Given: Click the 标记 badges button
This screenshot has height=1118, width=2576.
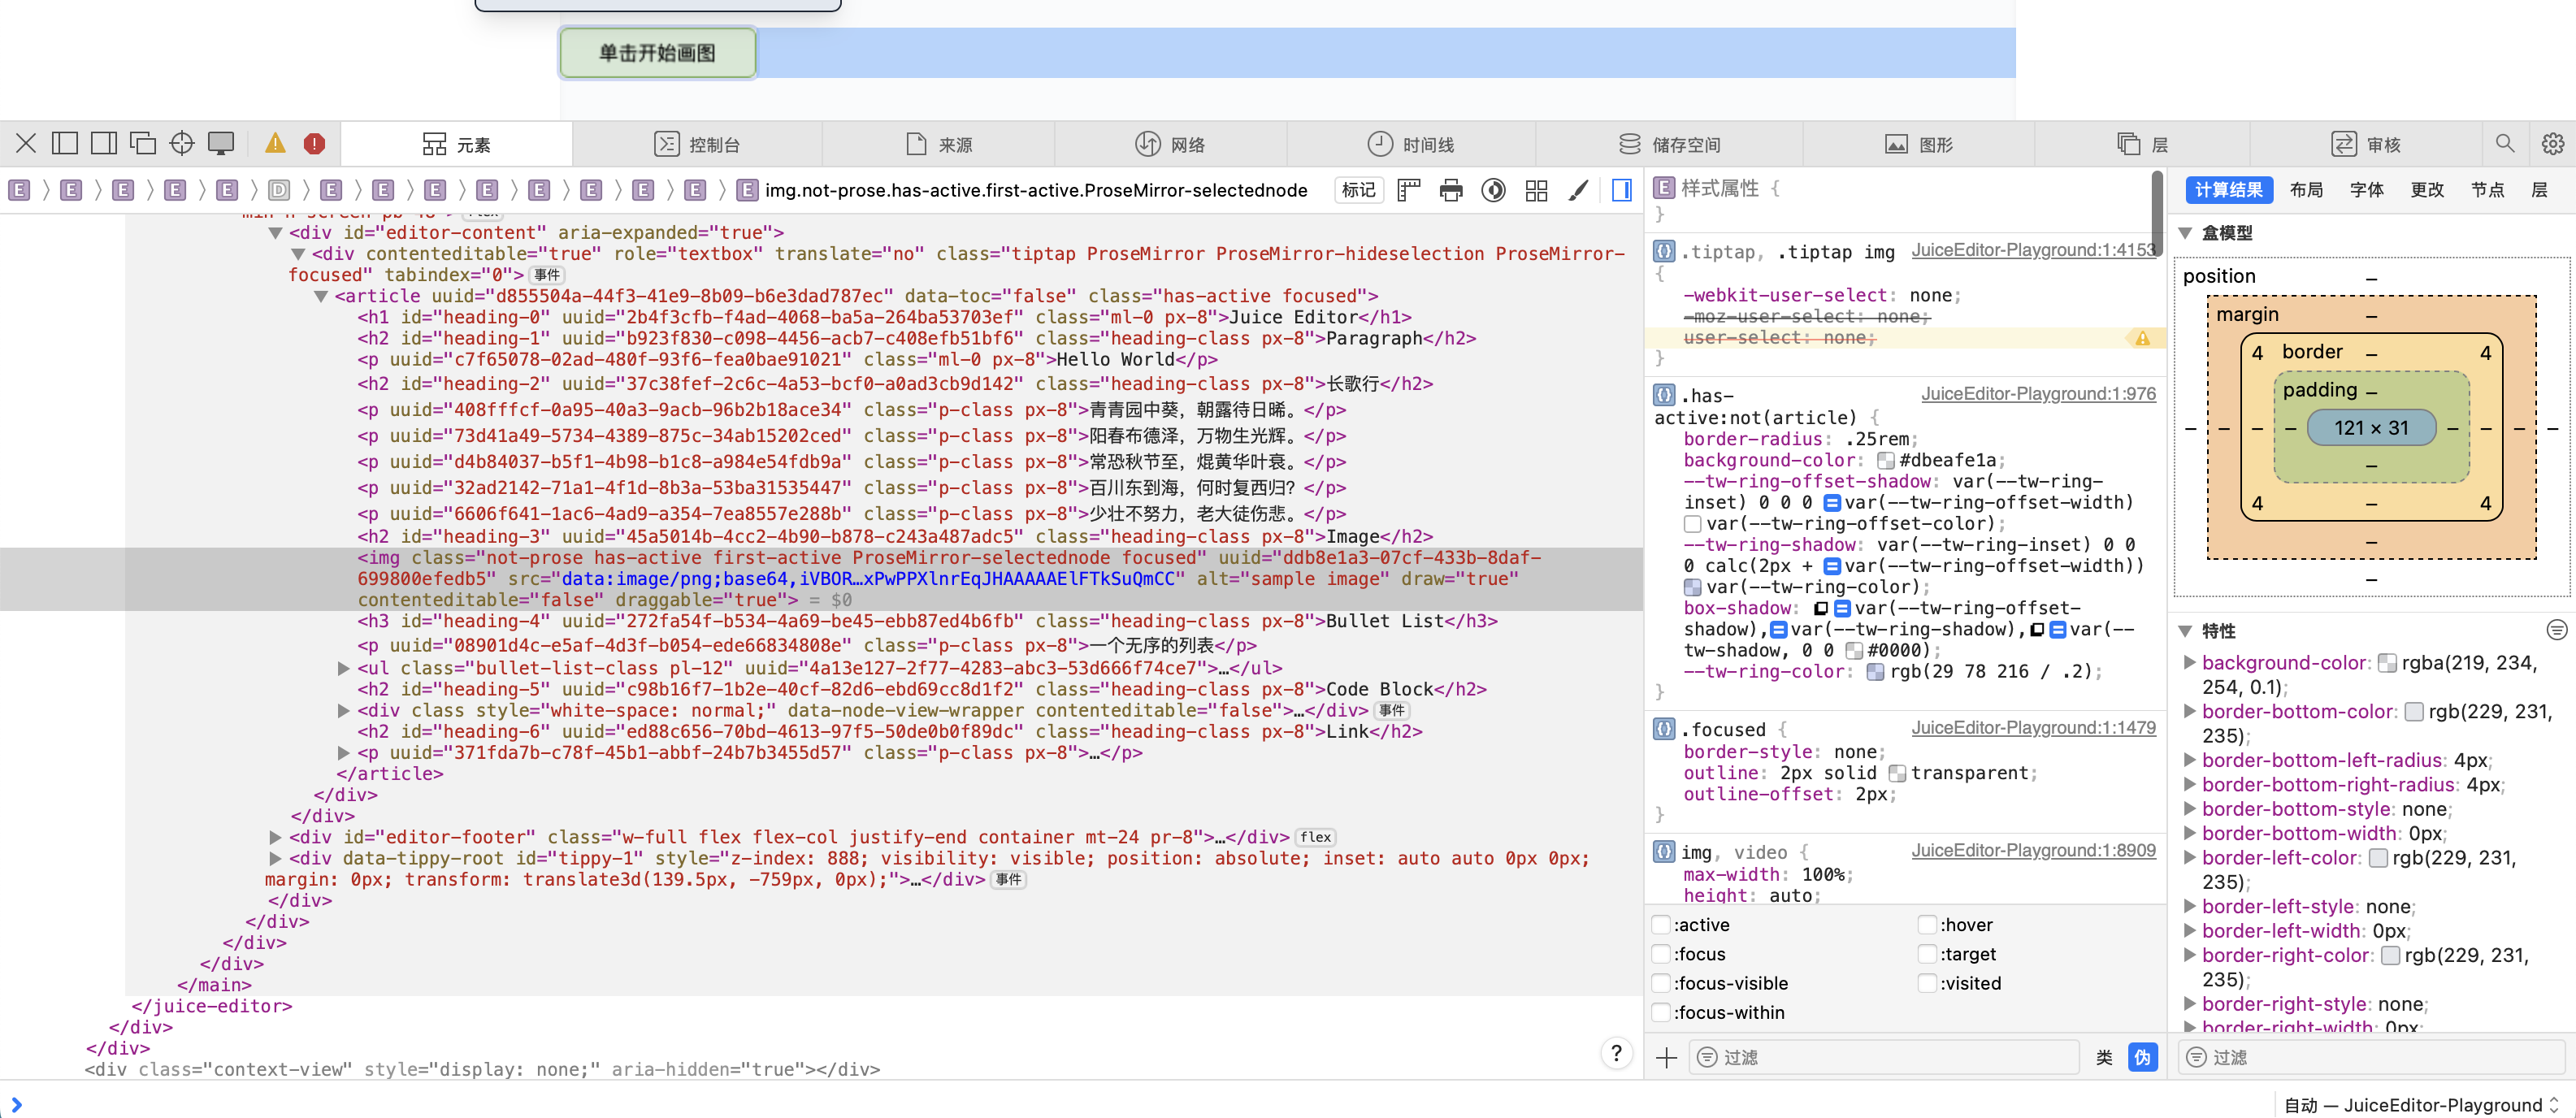Looking at the screenshot, I should tap(1358, 190).
